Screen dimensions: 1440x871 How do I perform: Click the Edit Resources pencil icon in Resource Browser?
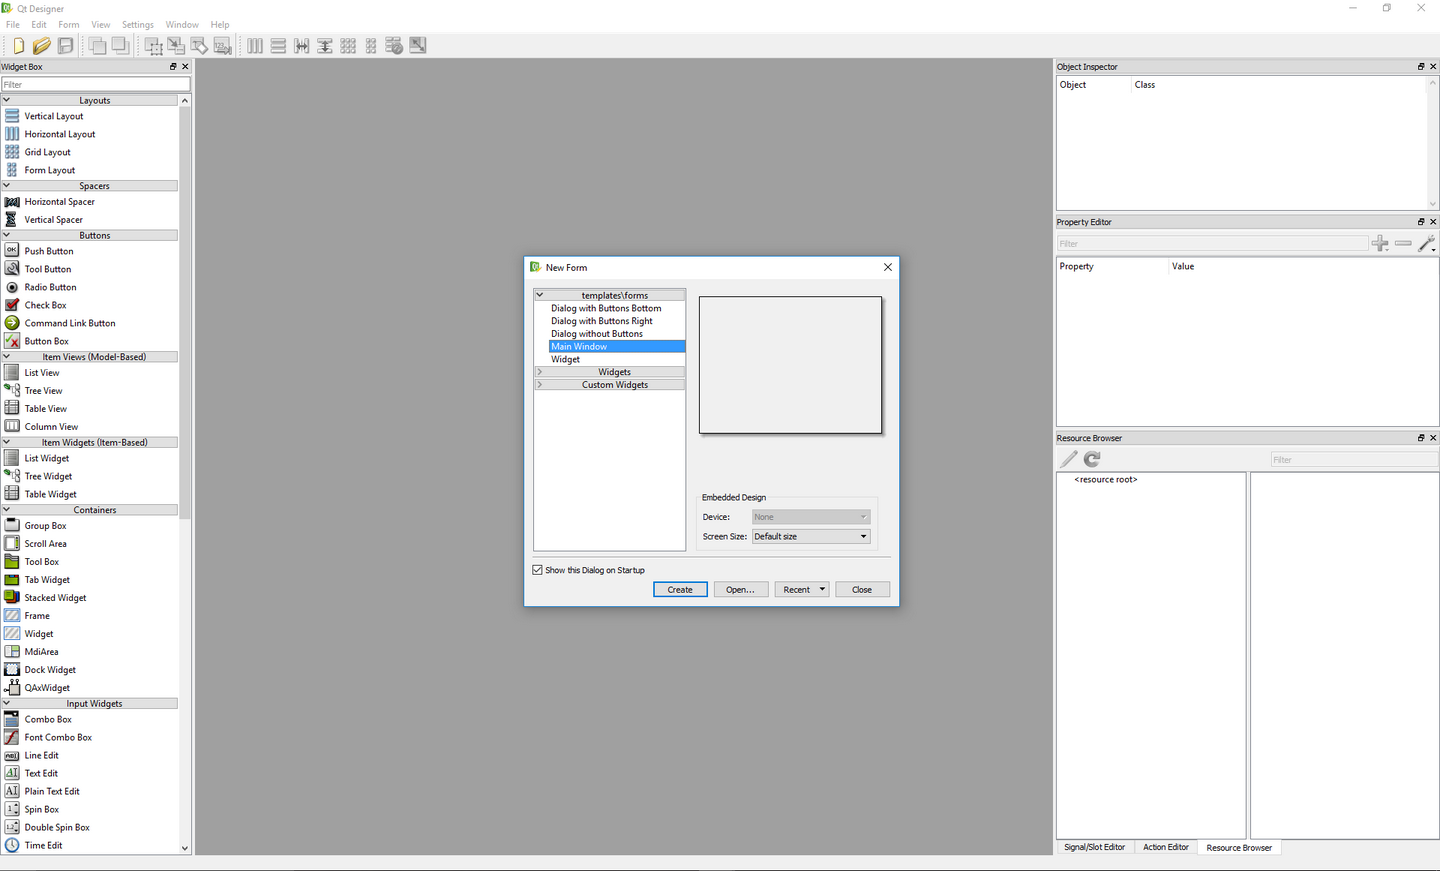1068,459
